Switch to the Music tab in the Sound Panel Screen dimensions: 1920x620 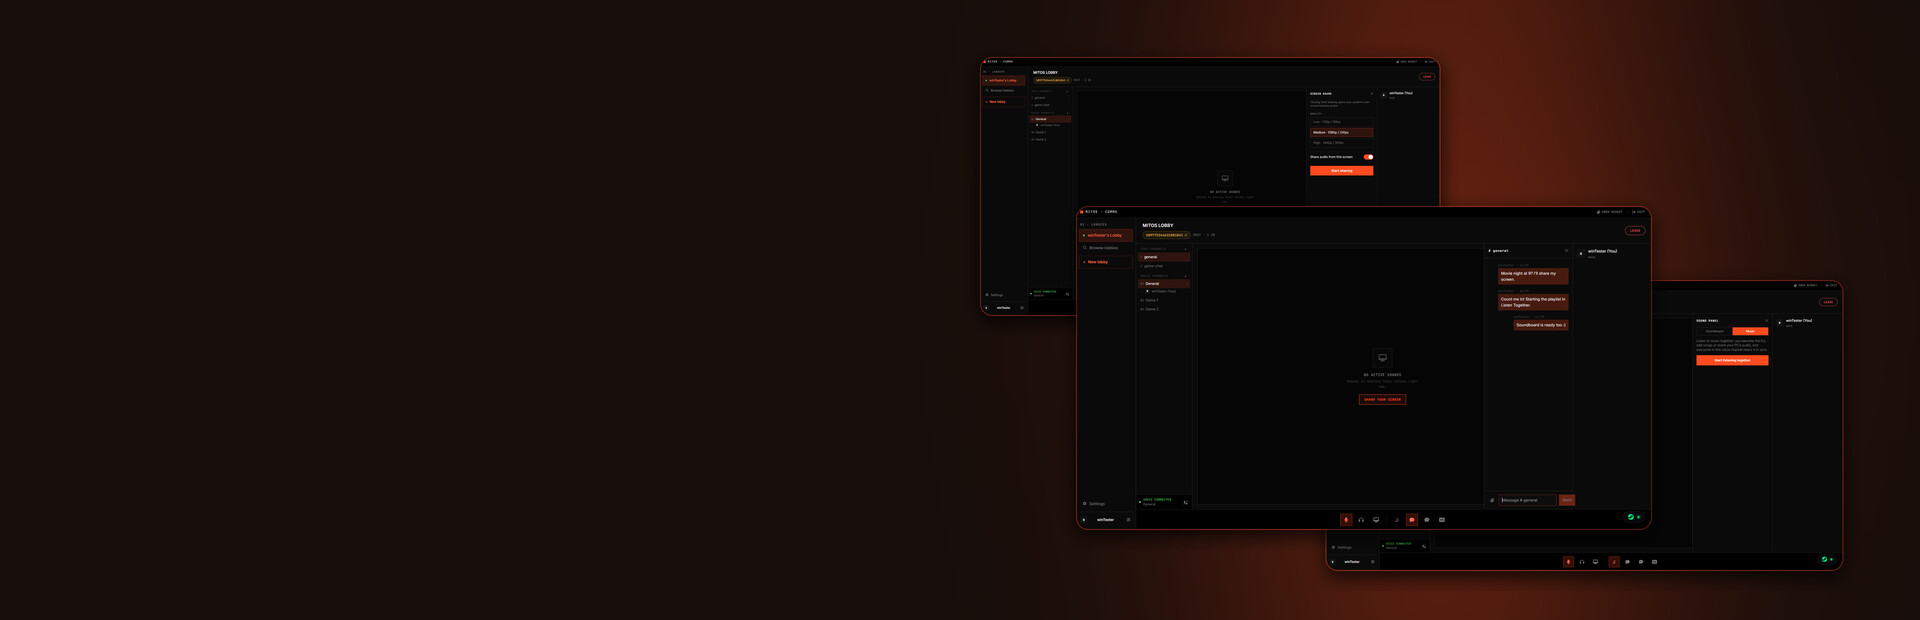[1750, 331]
